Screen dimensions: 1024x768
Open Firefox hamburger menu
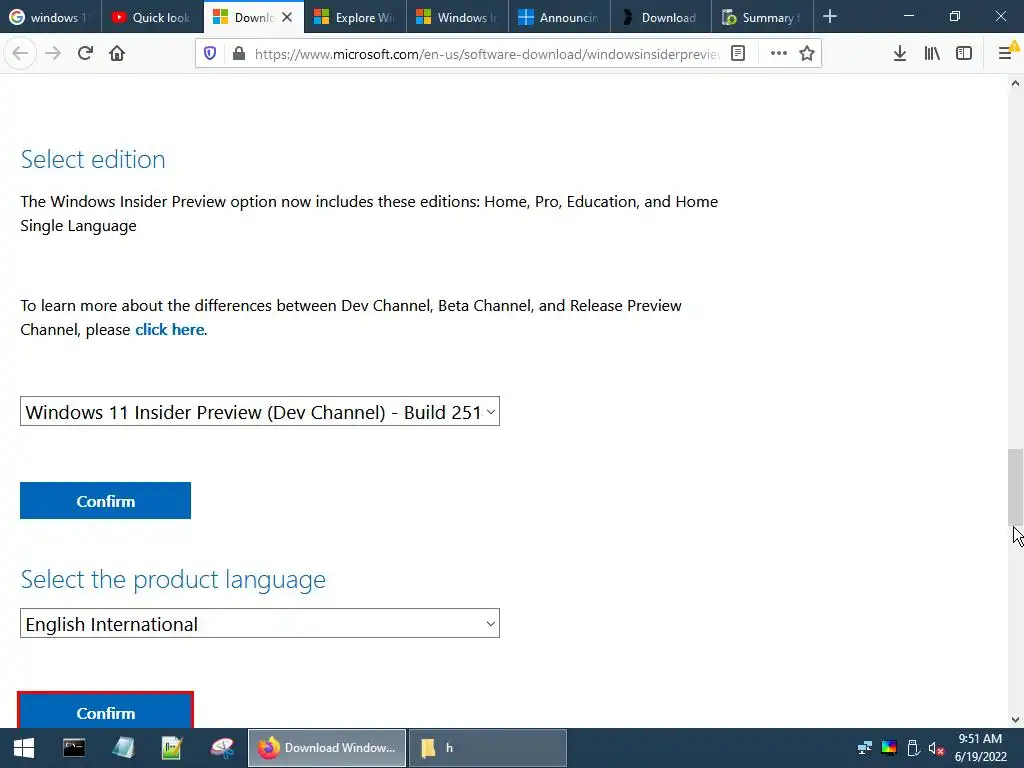pyautogui.click(x=1006, y=54)
